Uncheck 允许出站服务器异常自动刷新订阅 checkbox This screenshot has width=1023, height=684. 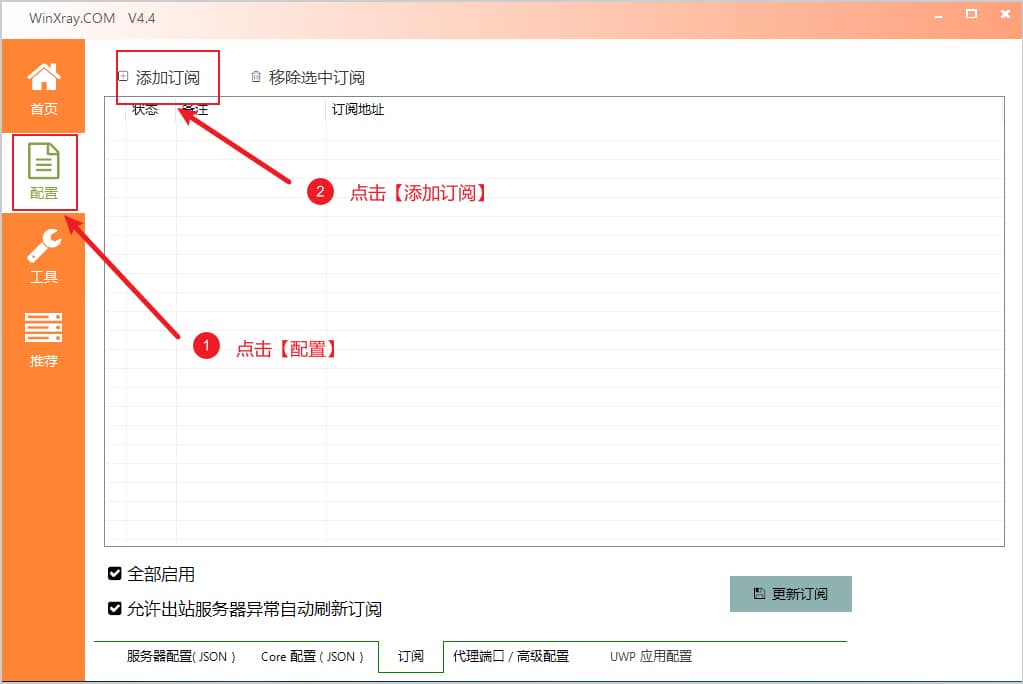115,608
